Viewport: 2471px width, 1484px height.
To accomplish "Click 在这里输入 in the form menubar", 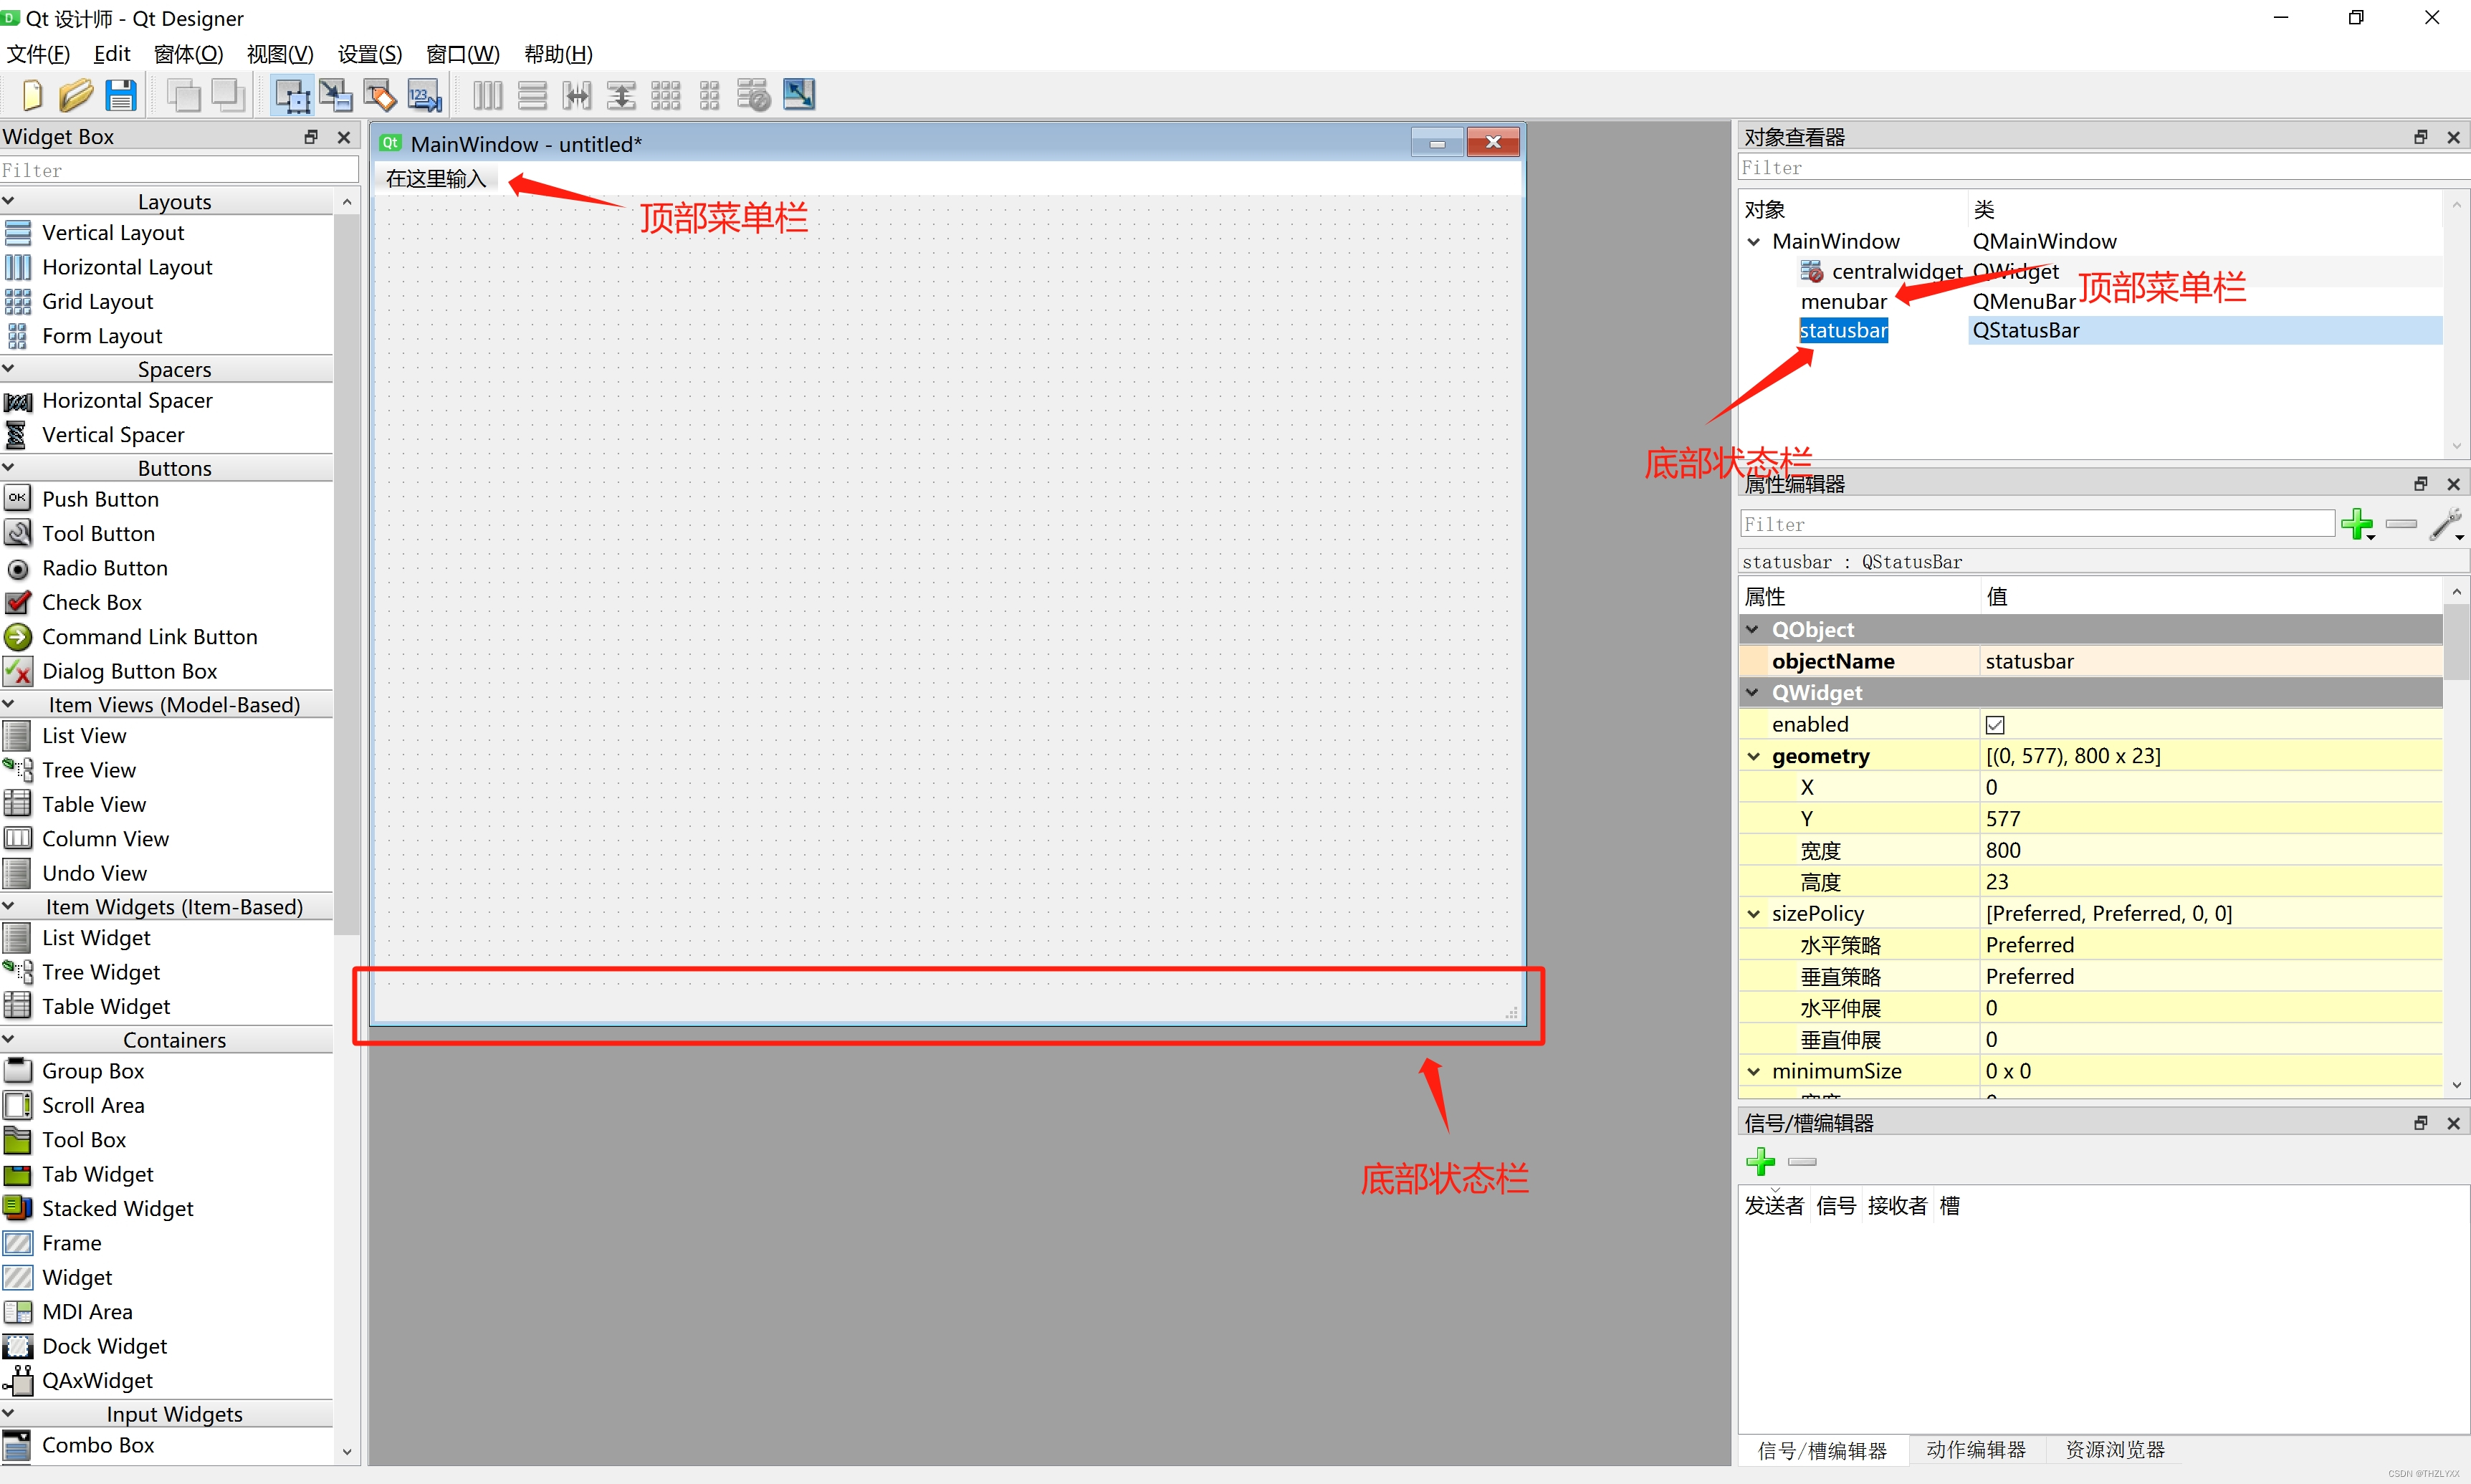I will pos(436,179).
